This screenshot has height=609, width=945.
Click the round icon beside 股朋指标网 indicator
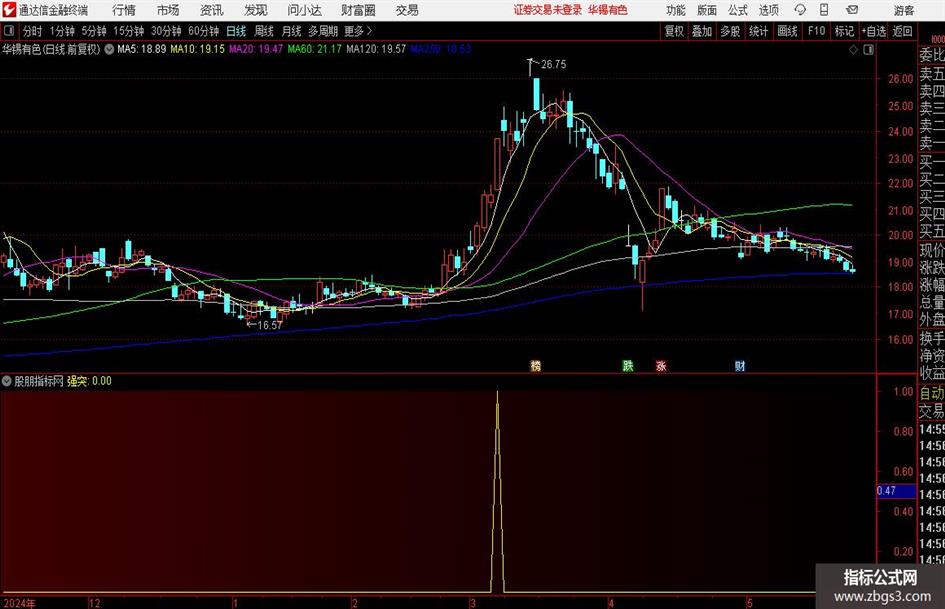7,381
